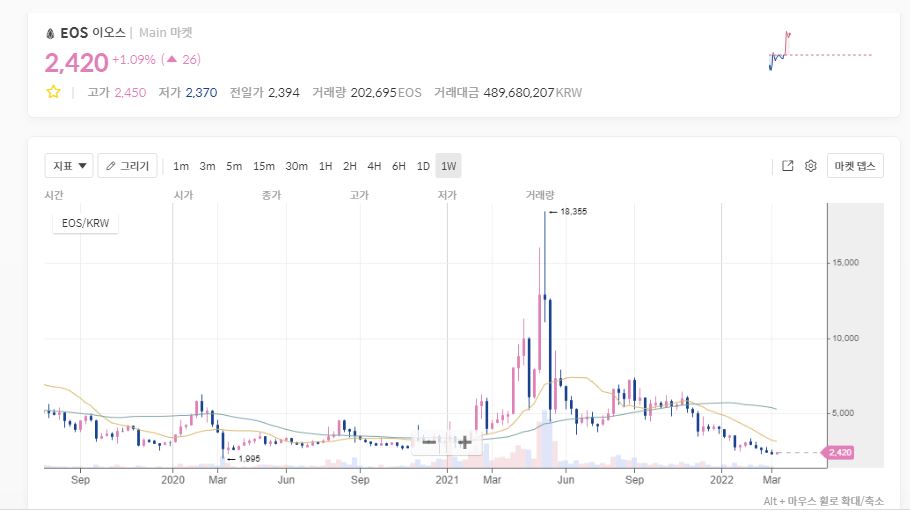The width and height of the screenshot is (910, 513).
Task: Switch chart to 2H interval
Action: tap(350, 166)
